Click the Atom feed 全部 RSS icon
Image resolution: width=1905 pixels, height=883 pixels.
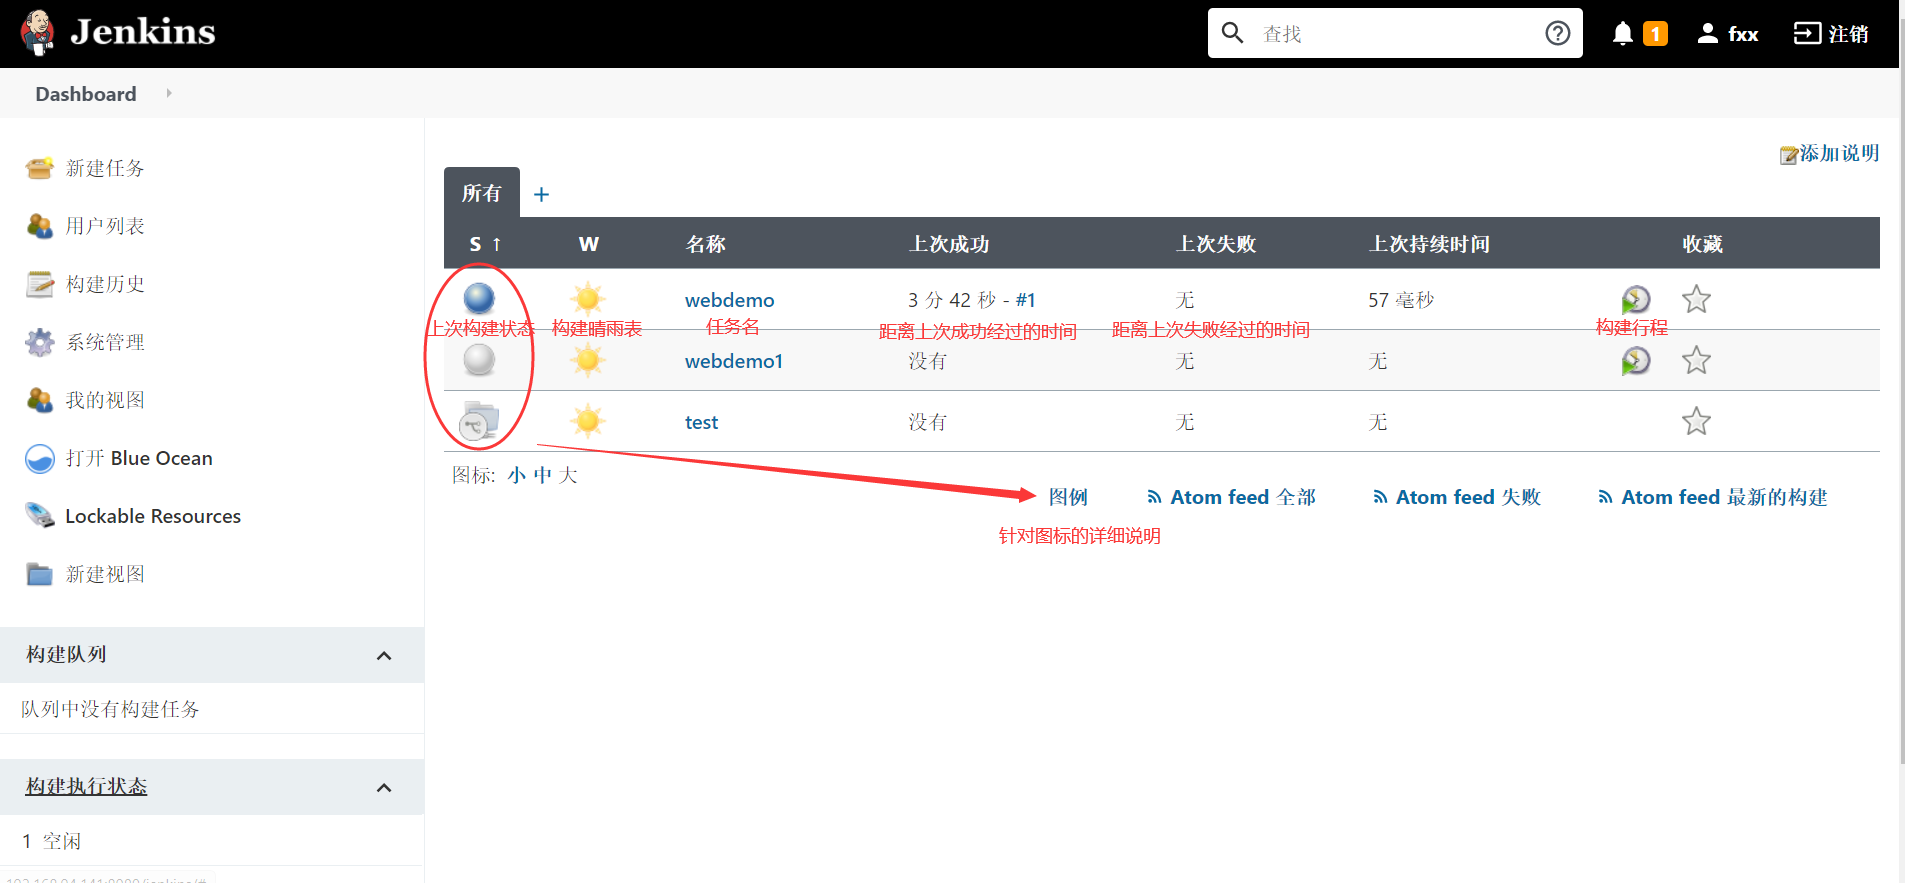click(1154, 497)
